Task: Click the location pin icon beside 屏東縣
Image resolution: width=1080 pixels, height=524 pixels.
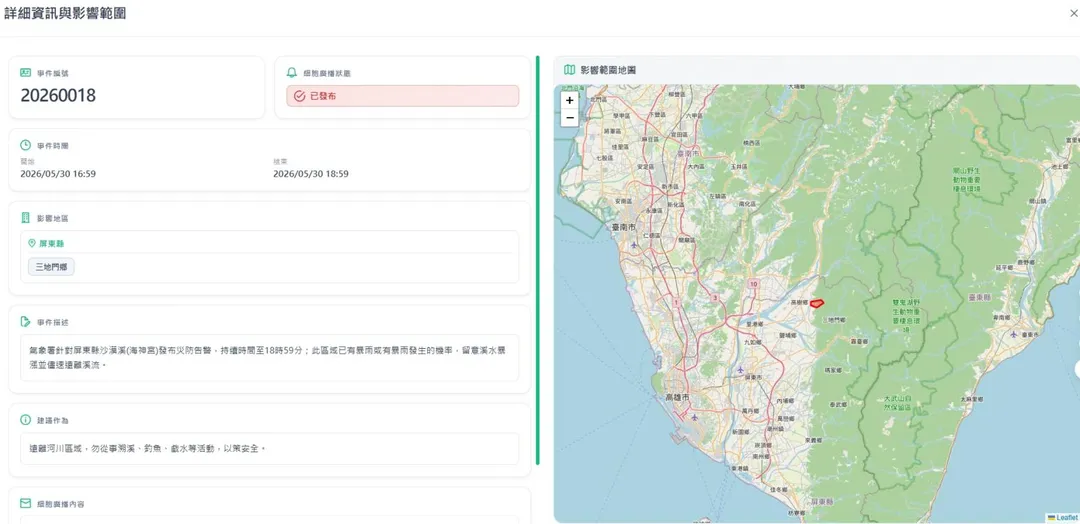Action: 32,244
